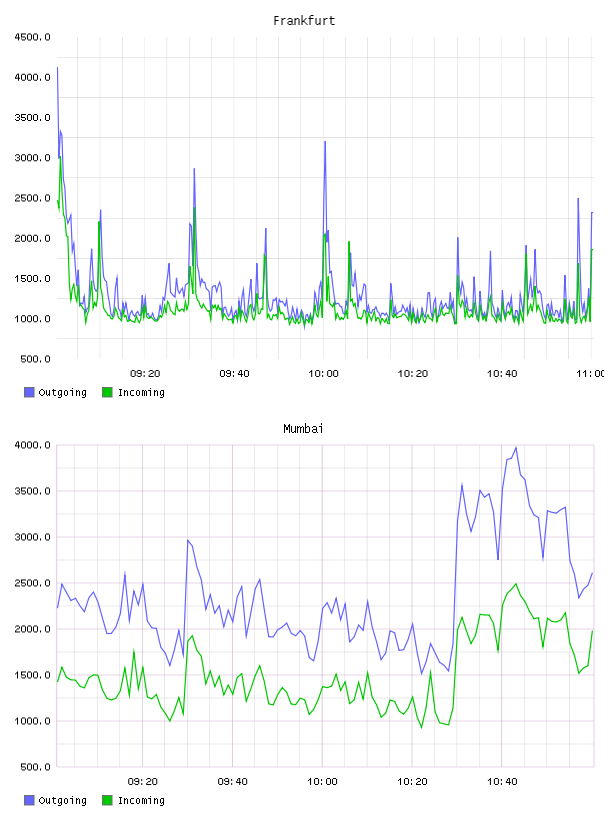
Task: Click the 3500.0 label on Mumbai y-axis
Action: point(32,491)
